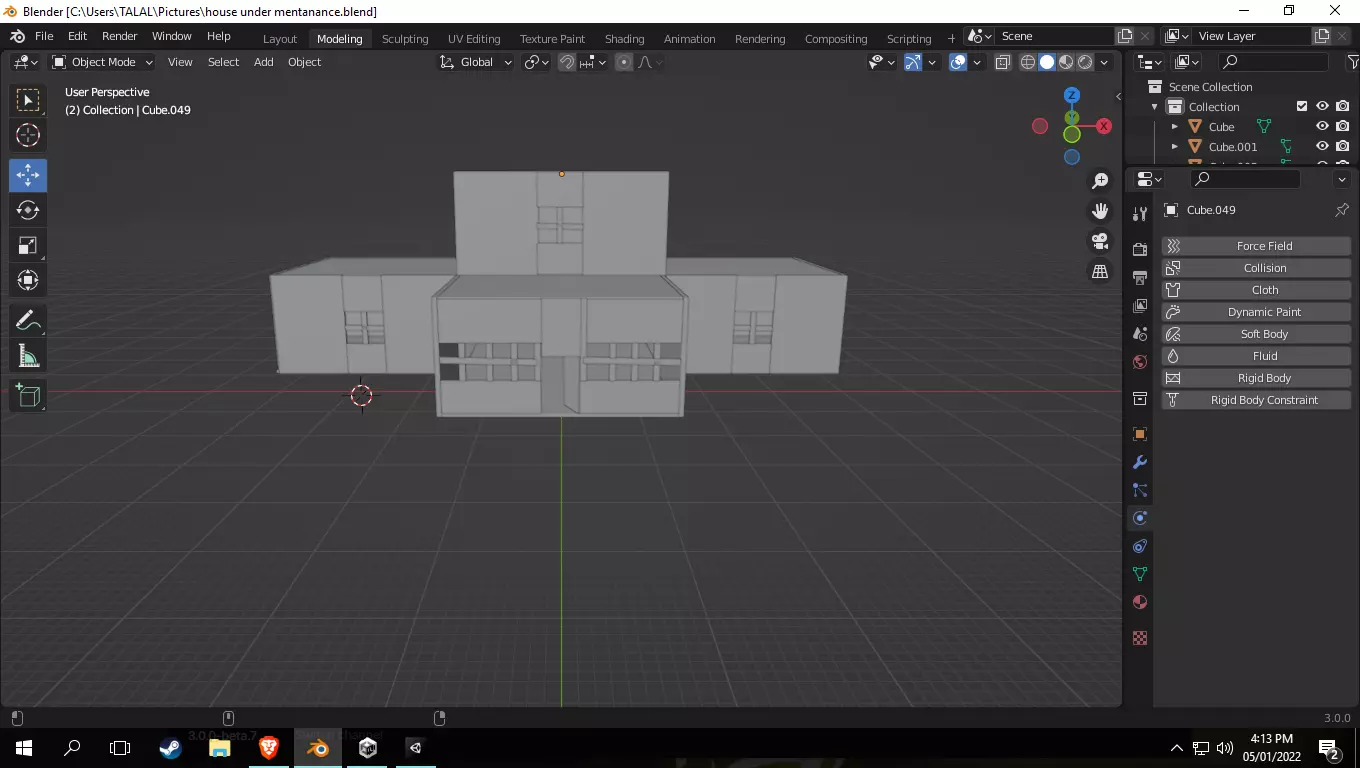1360x768 pixels.
Task: Pick the Measure ruler tool
Action: (x=28, y=356)
